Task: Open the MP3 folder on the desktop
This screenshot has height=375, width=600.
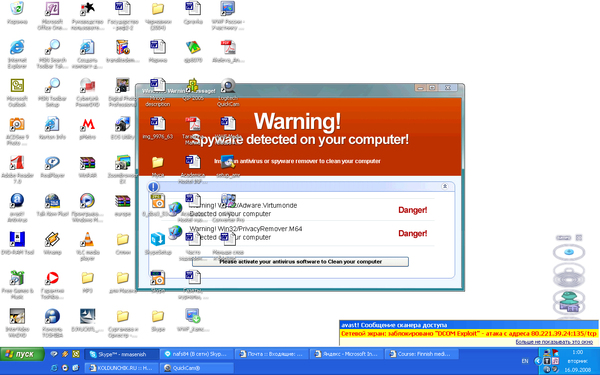Action: 87,278
